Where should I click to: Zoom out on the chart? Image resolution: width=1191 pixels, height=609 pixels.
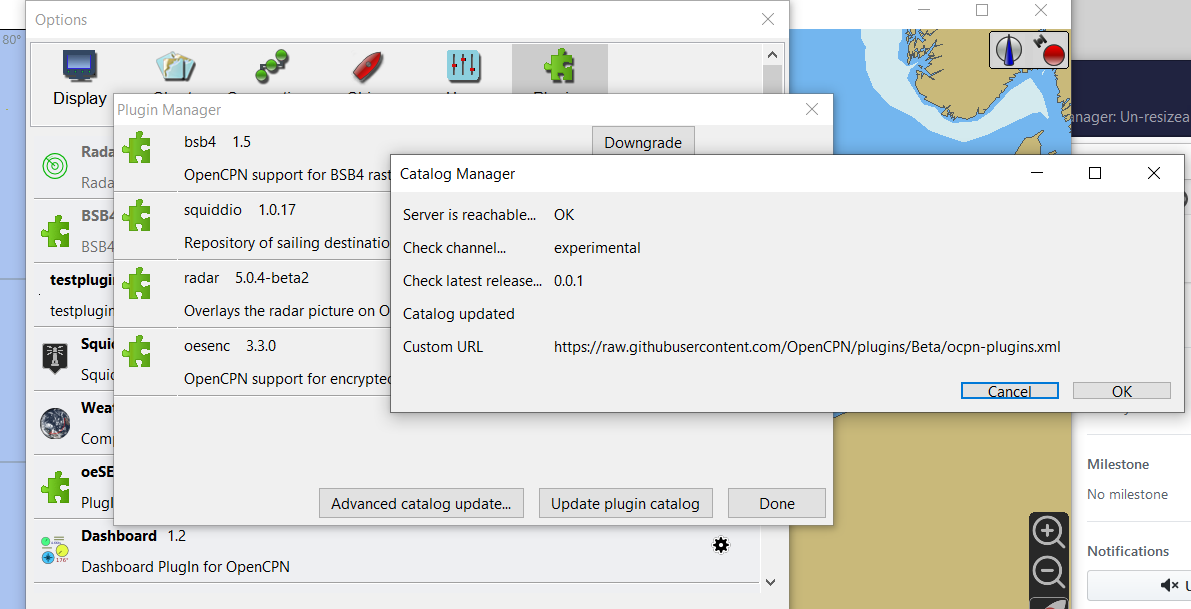(x=1048, y=572)
